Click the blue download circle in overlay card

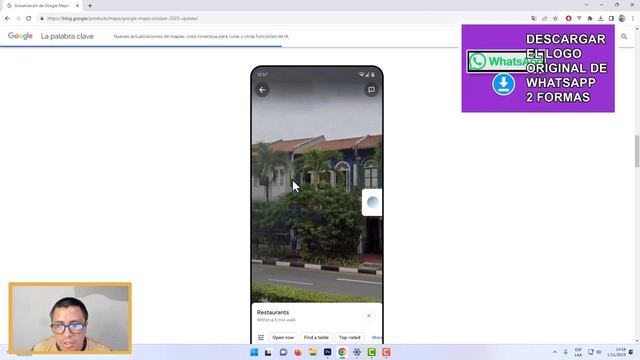pyautogui.click(x=503, y=84)
